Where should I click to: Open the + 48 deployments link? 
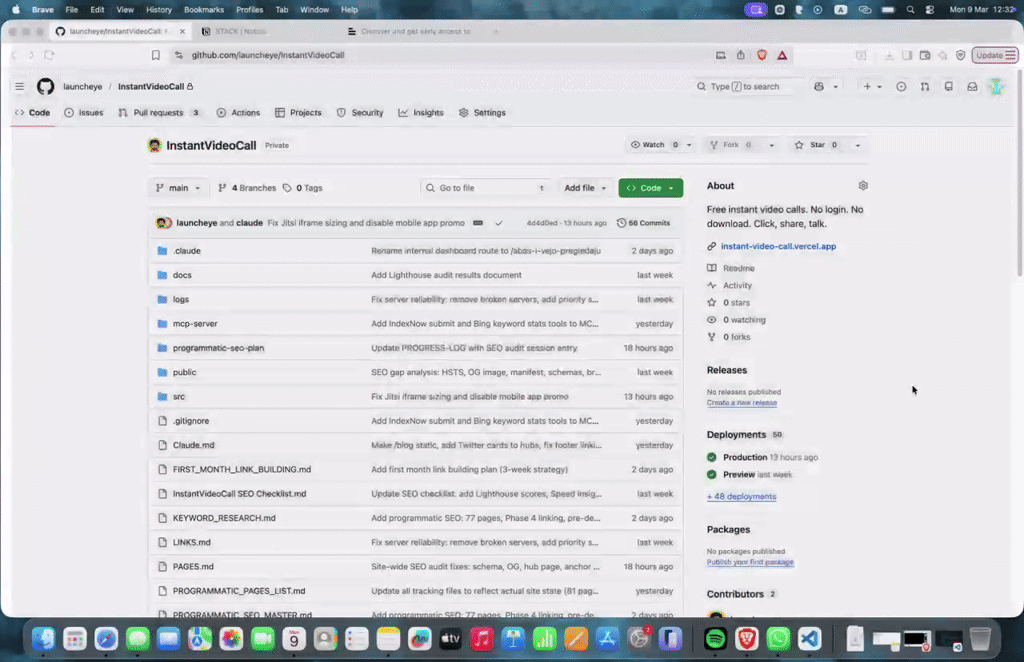[741, 496]
